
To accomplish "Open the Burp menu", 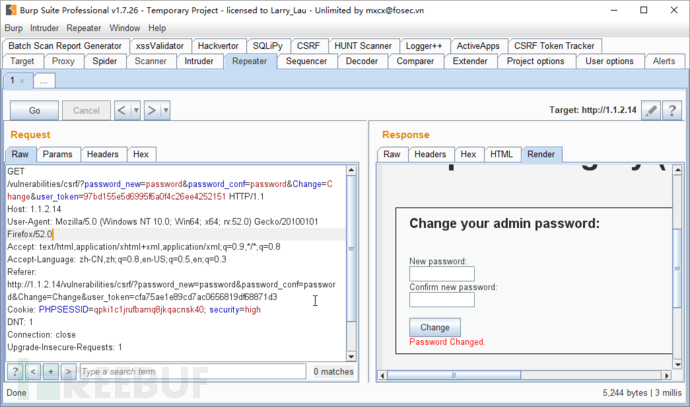I will pos(14,28).
